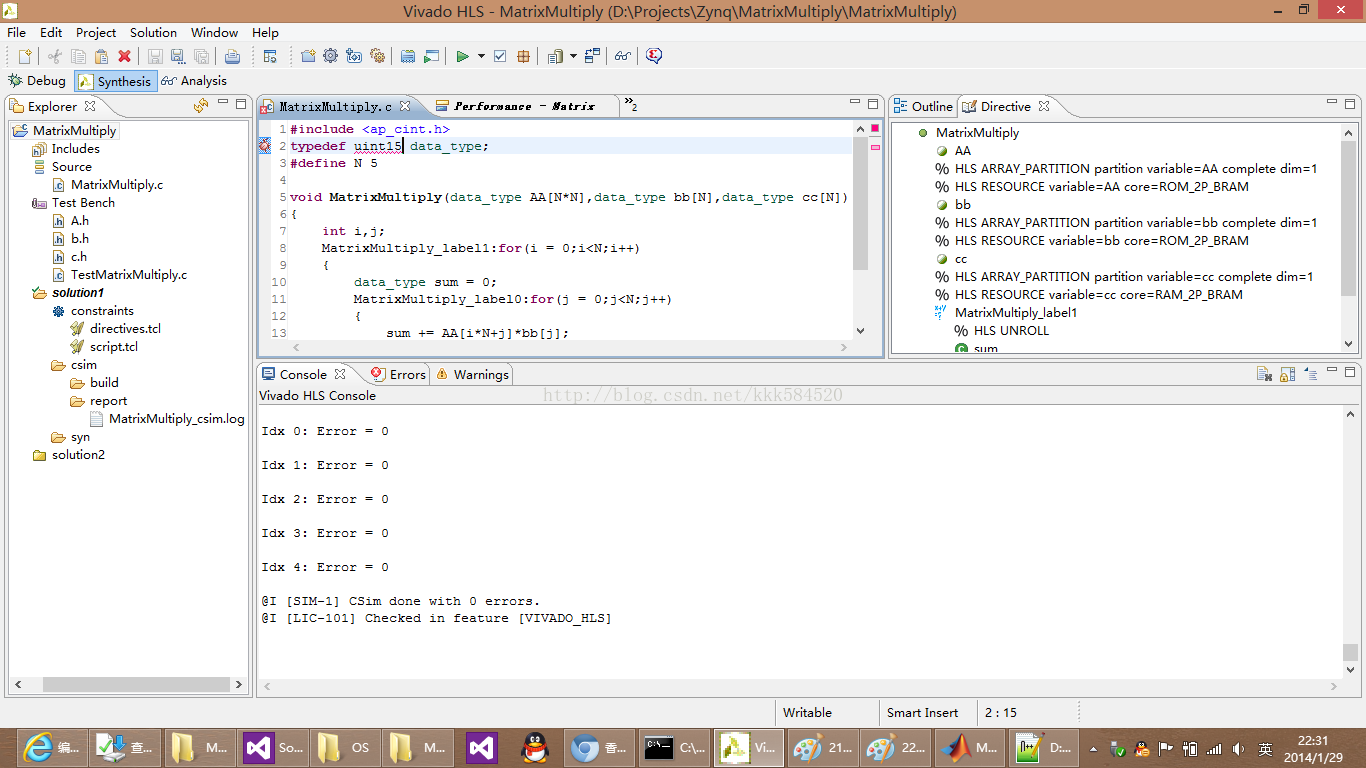Screen dimensions: 1366x768
Task: Click the Print toolbar icon
Action: [x=232, y=56]
